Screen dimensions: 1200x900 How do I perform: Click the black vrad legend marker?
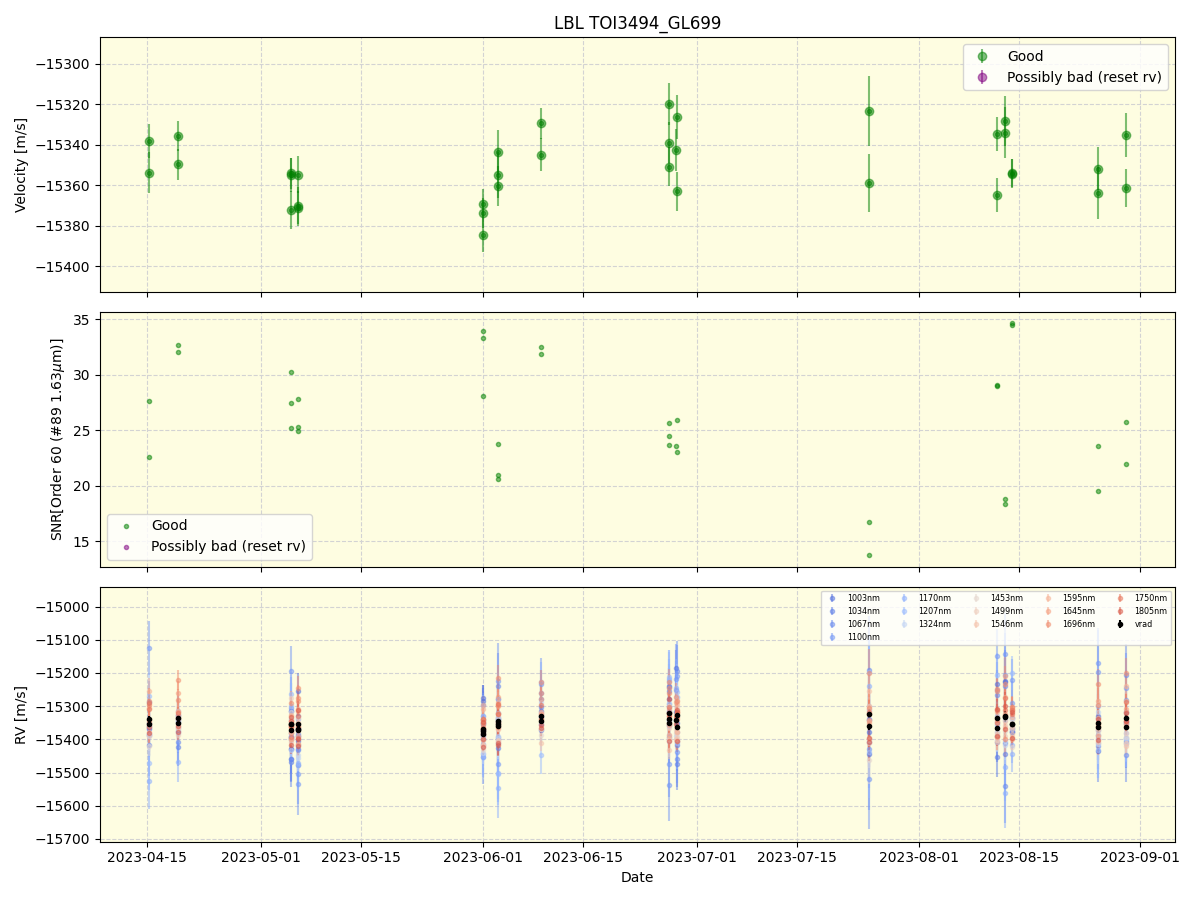tap(1120, 624)
